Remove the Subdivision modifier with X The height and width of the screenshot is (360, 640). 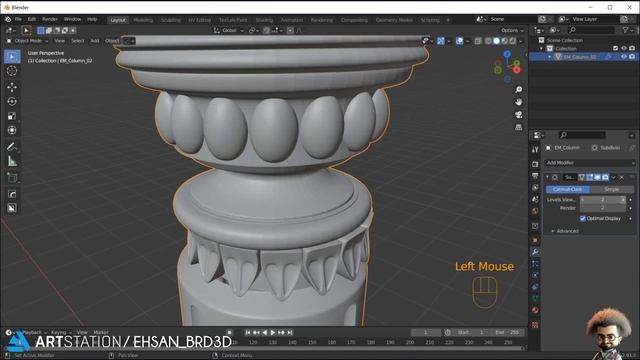tap(622, 177)
